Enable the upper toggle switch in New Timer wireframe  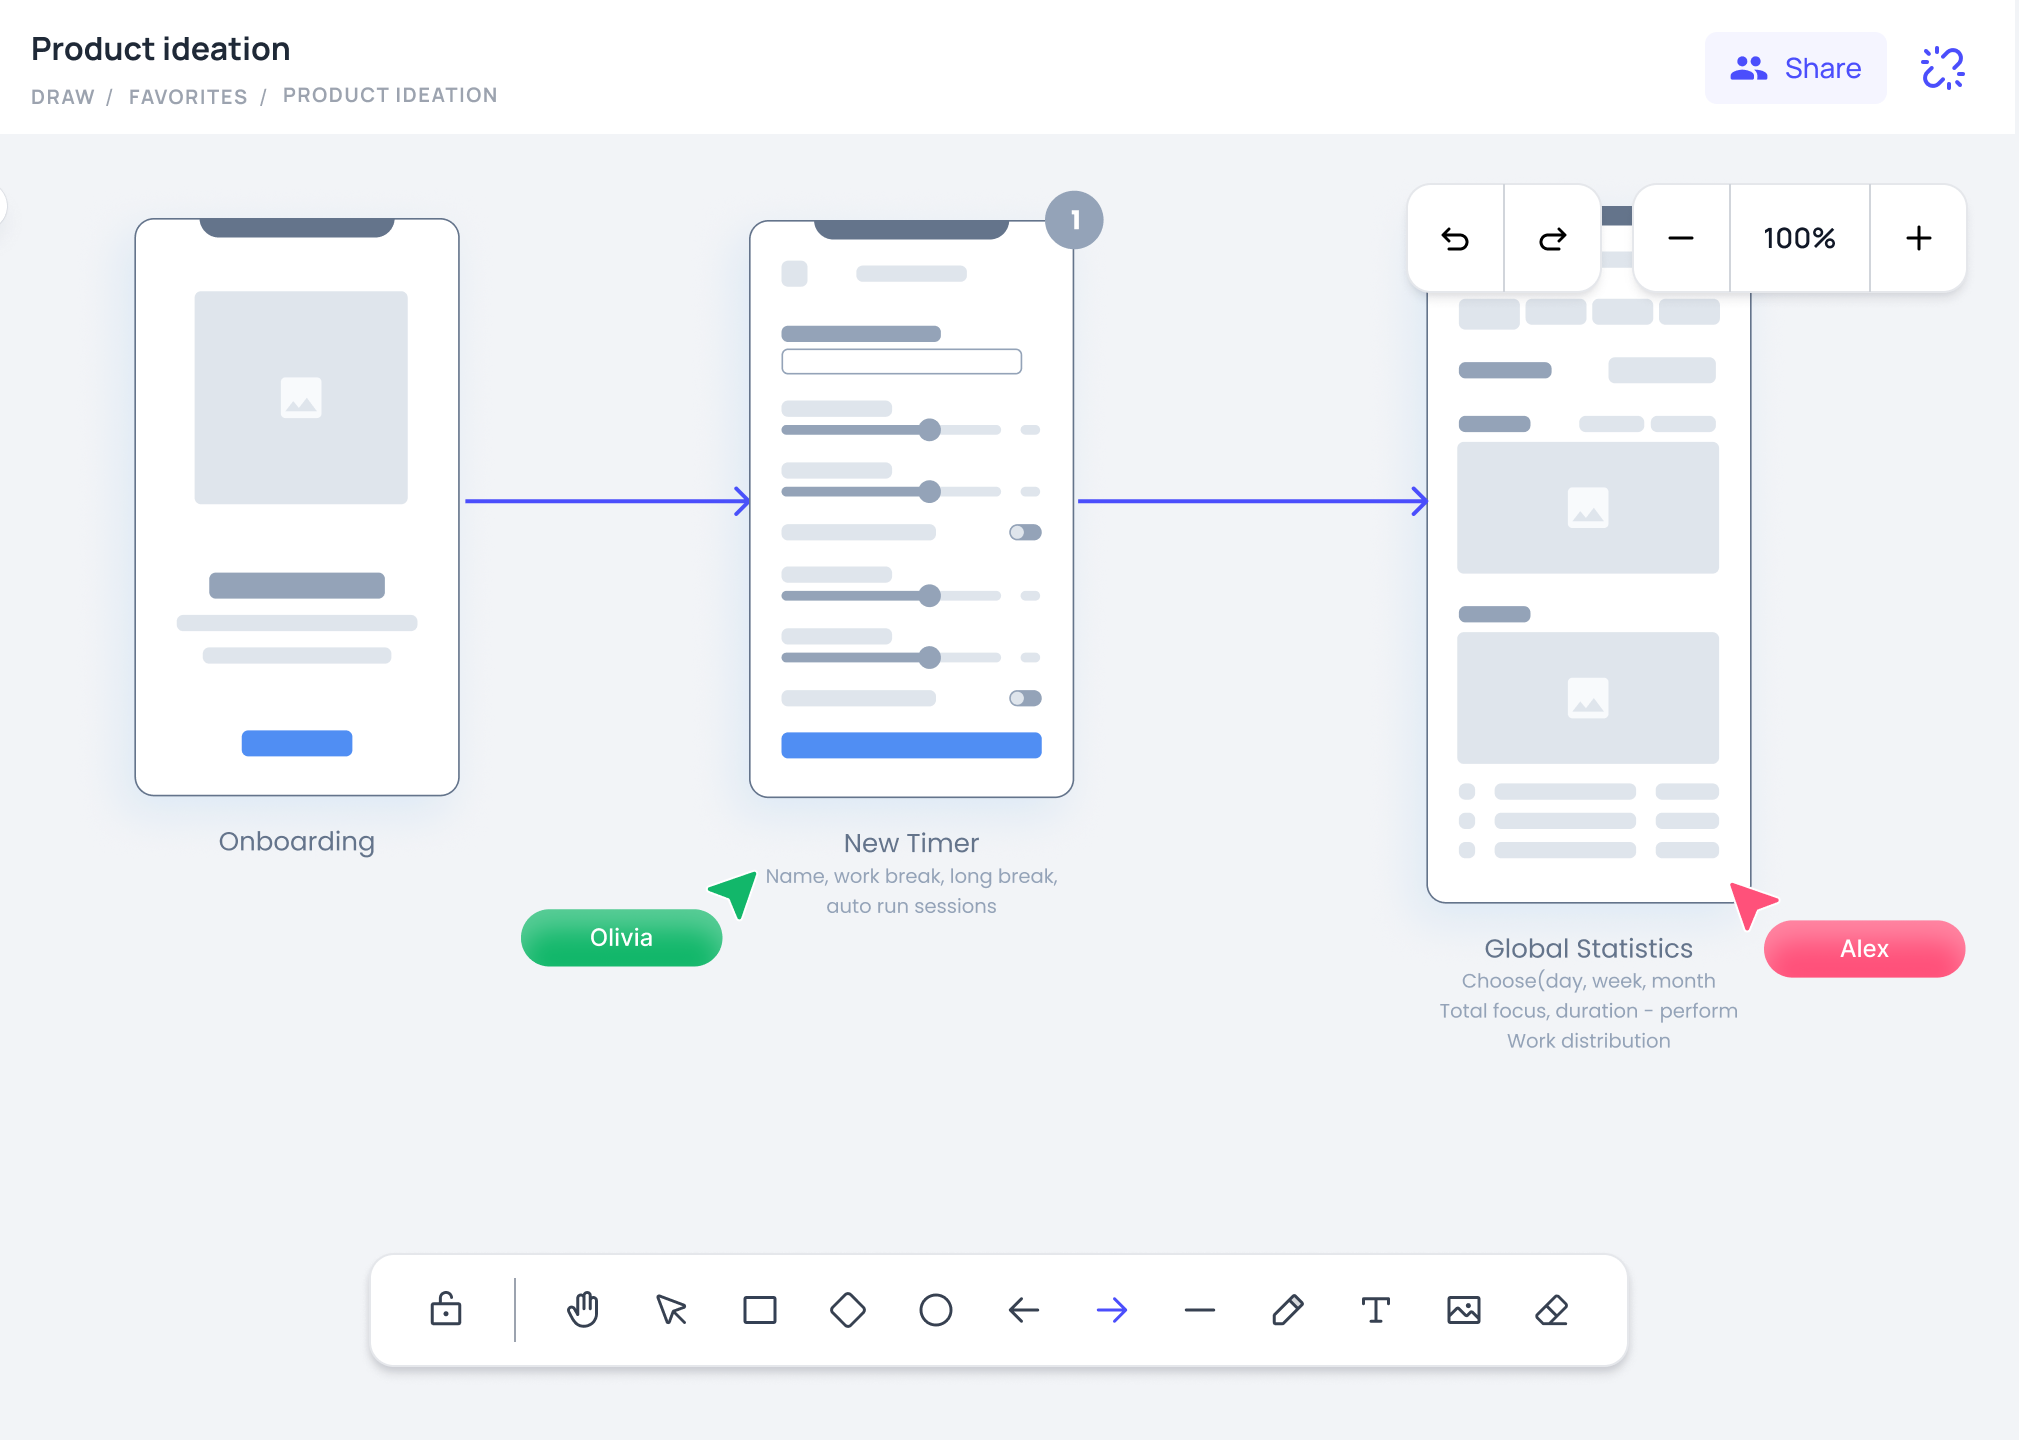pyautogui.click(x=1025, y=532)
